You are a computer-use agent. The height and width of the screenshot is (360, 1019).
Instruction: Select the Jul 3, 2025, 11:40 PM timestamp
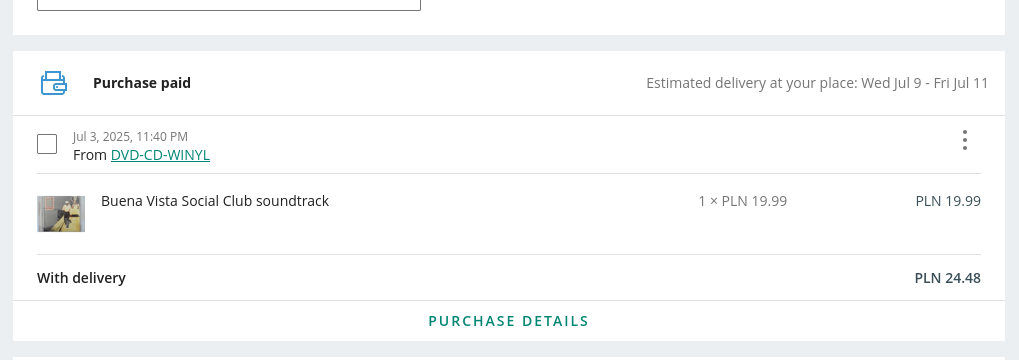coord(130,136)
